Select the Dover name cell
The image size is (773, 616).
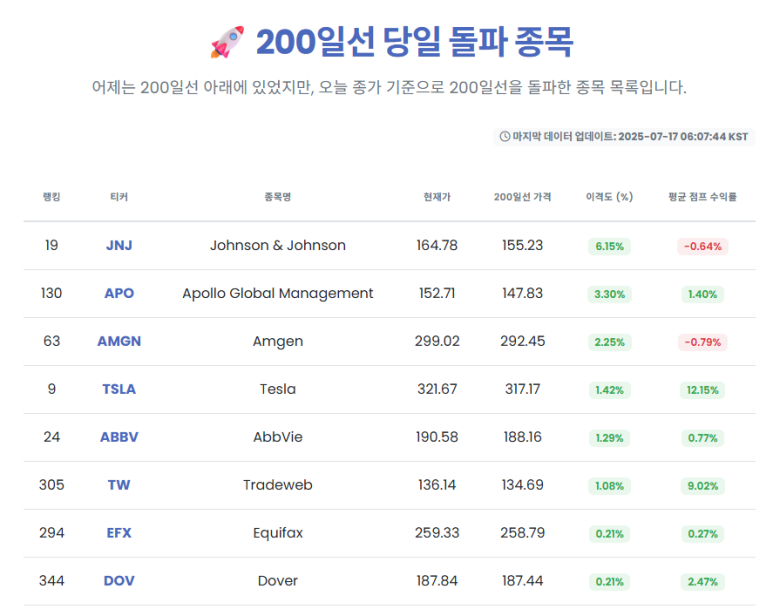(278, 581)
